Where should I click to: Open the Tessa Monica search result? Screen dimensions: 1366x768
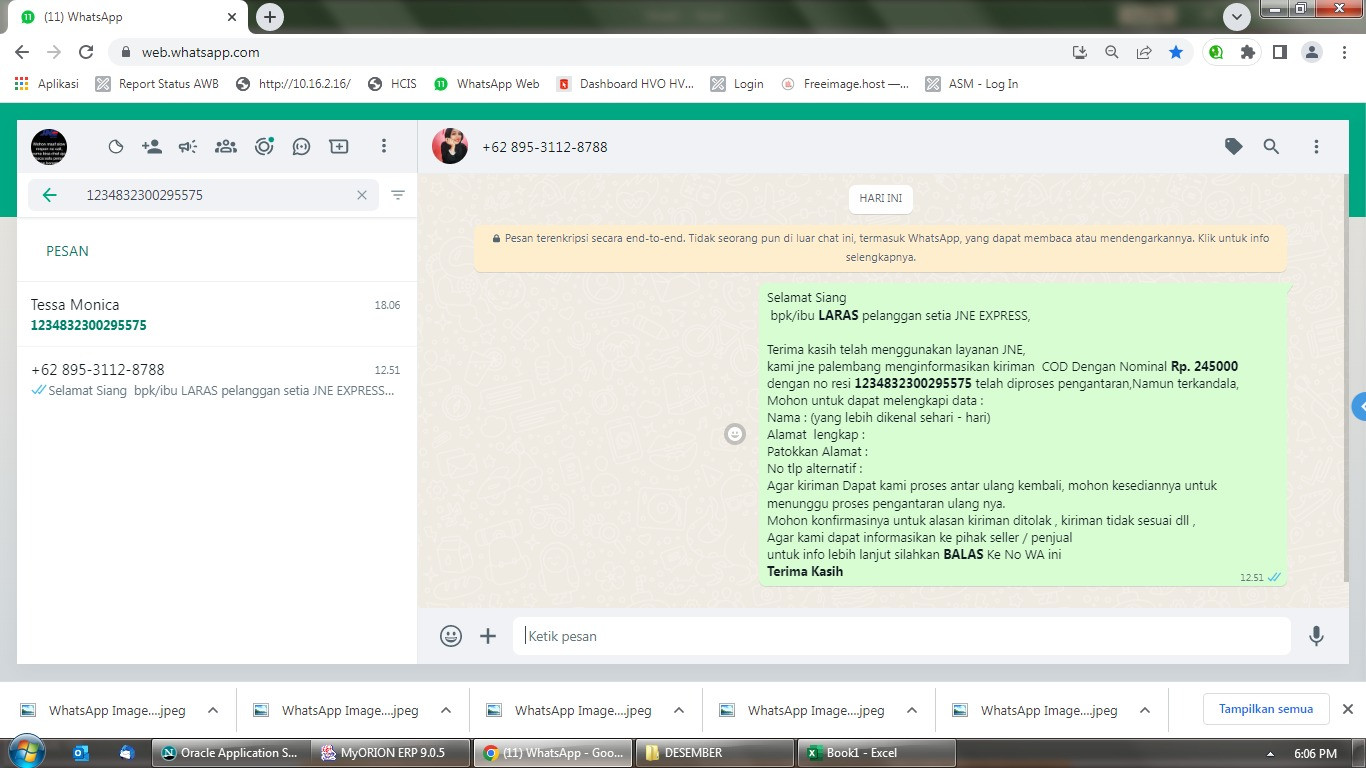pyautogui.click(x=216, y=314)
